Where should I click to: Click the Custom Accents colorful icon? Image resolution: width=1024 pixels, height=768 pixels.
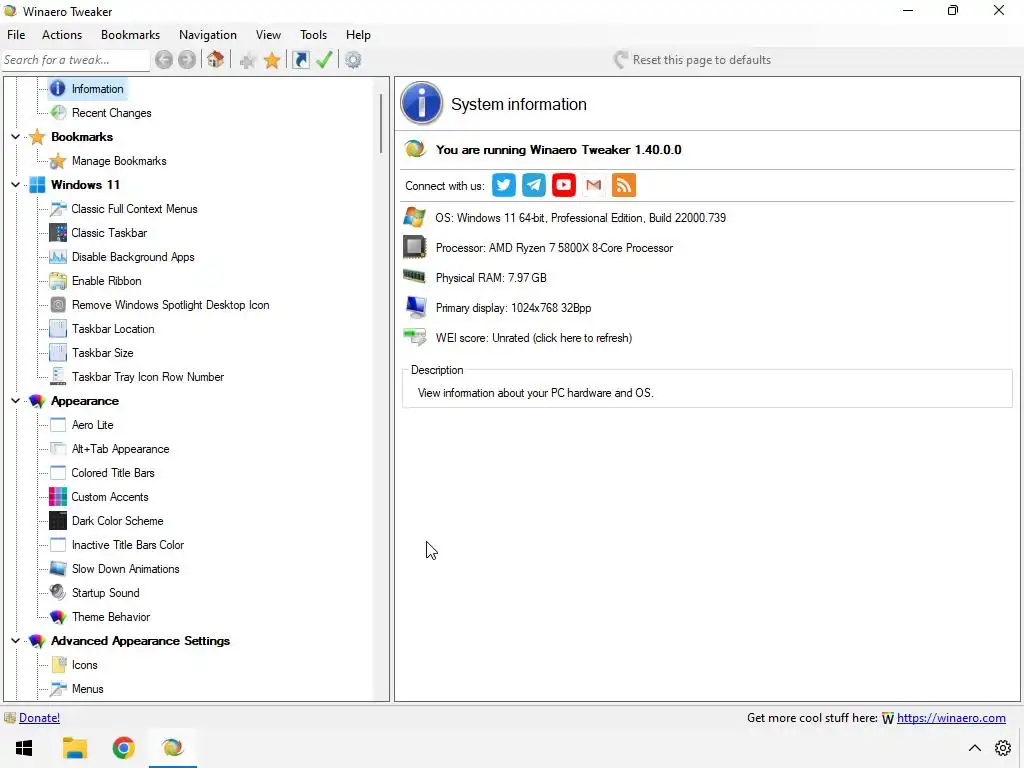pos(57,497)
